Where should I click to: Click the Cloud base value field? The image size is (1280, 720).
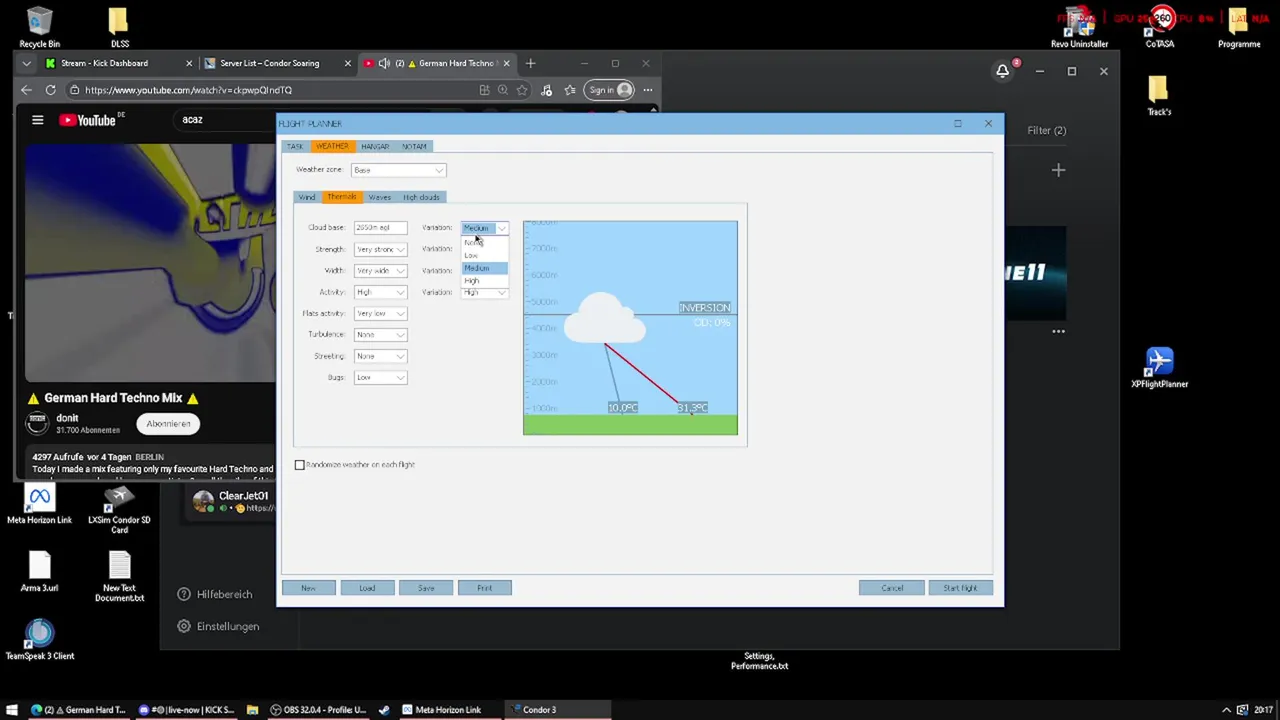click(x=380, y=228)
